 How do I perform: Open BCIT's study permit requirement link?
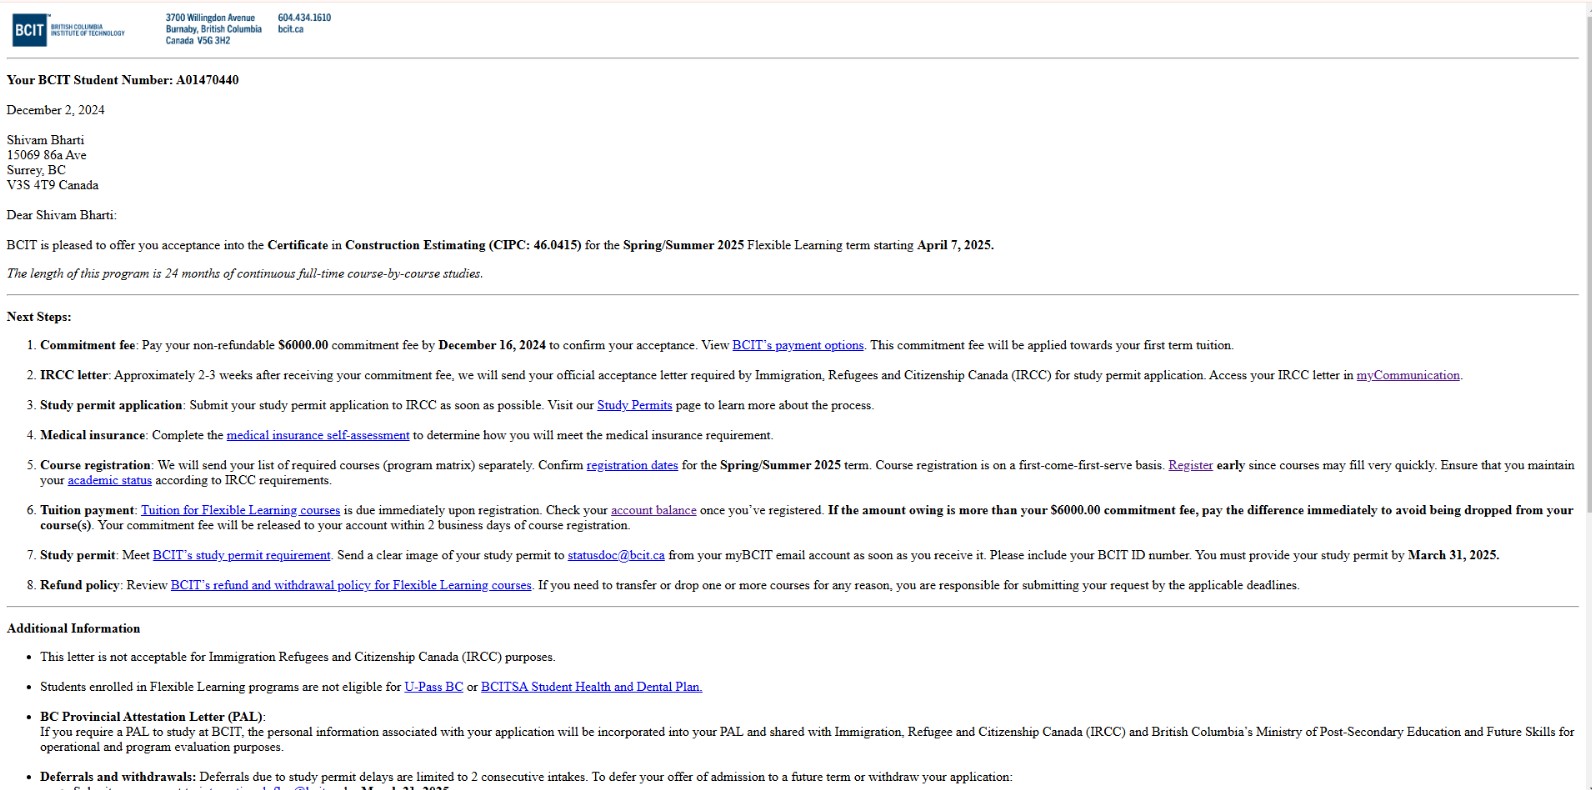(241, 555)
